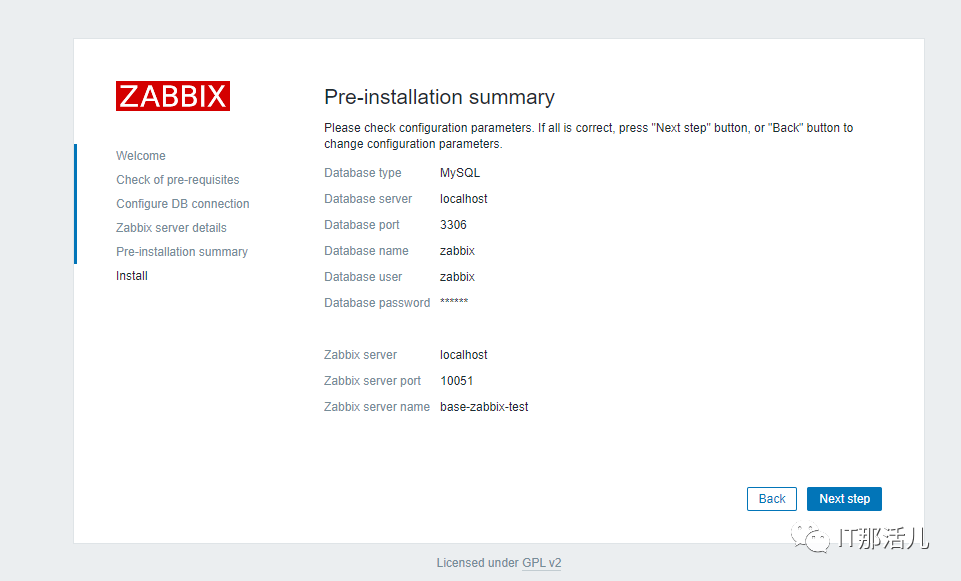
Task: Click the Next step button
Action: pyautogui.click(x=844, y=499)
